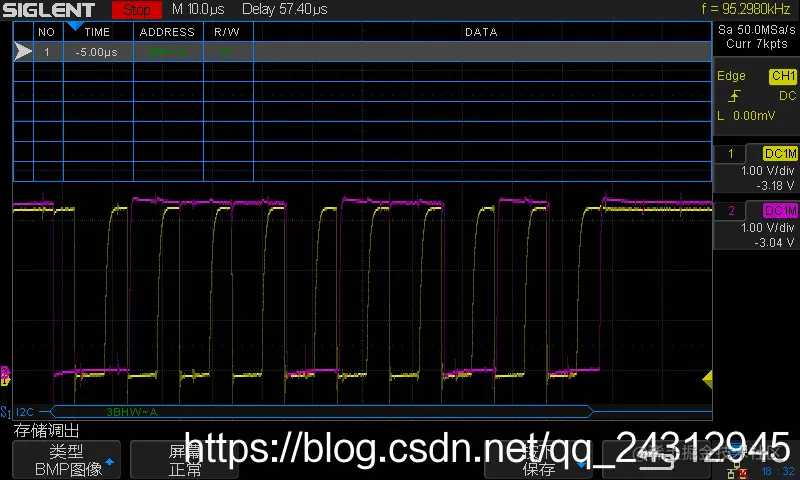Click the I2C decode bus label
This screenshot has width=800, height=480.
tap(24, 412)
